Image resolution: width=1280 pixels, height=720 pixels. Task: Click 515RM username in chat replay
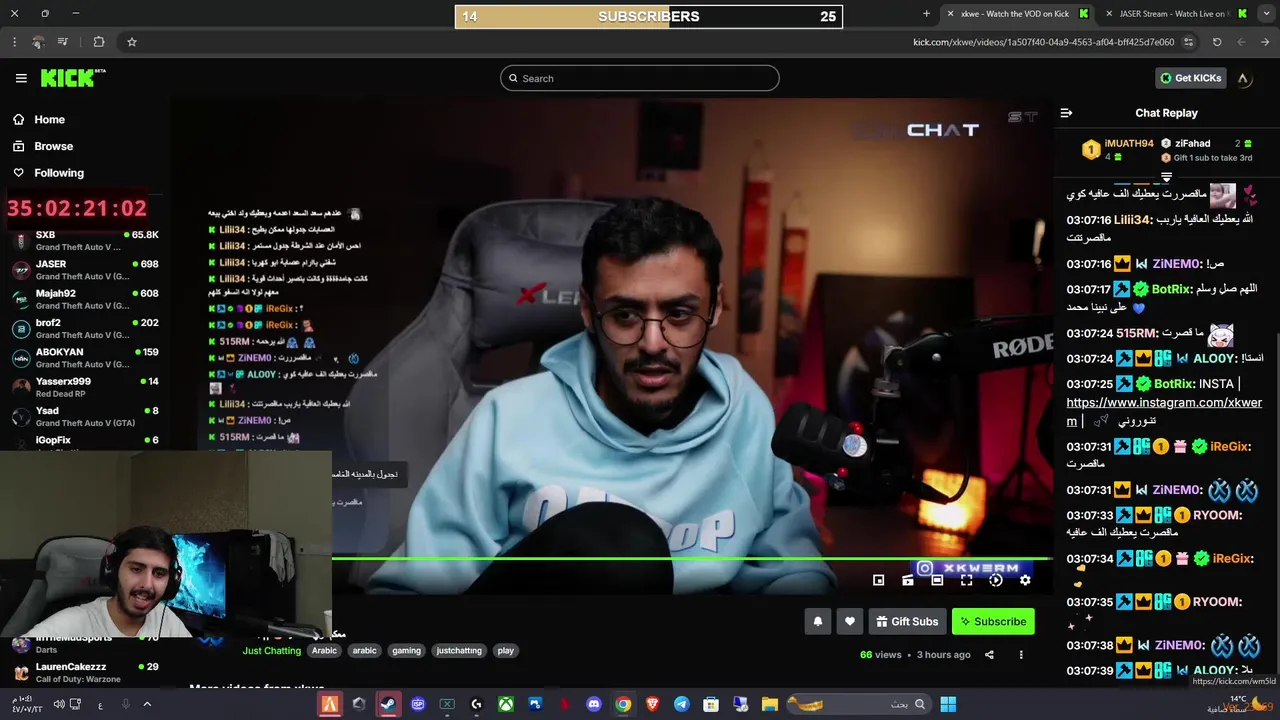tap(1136, 333)
